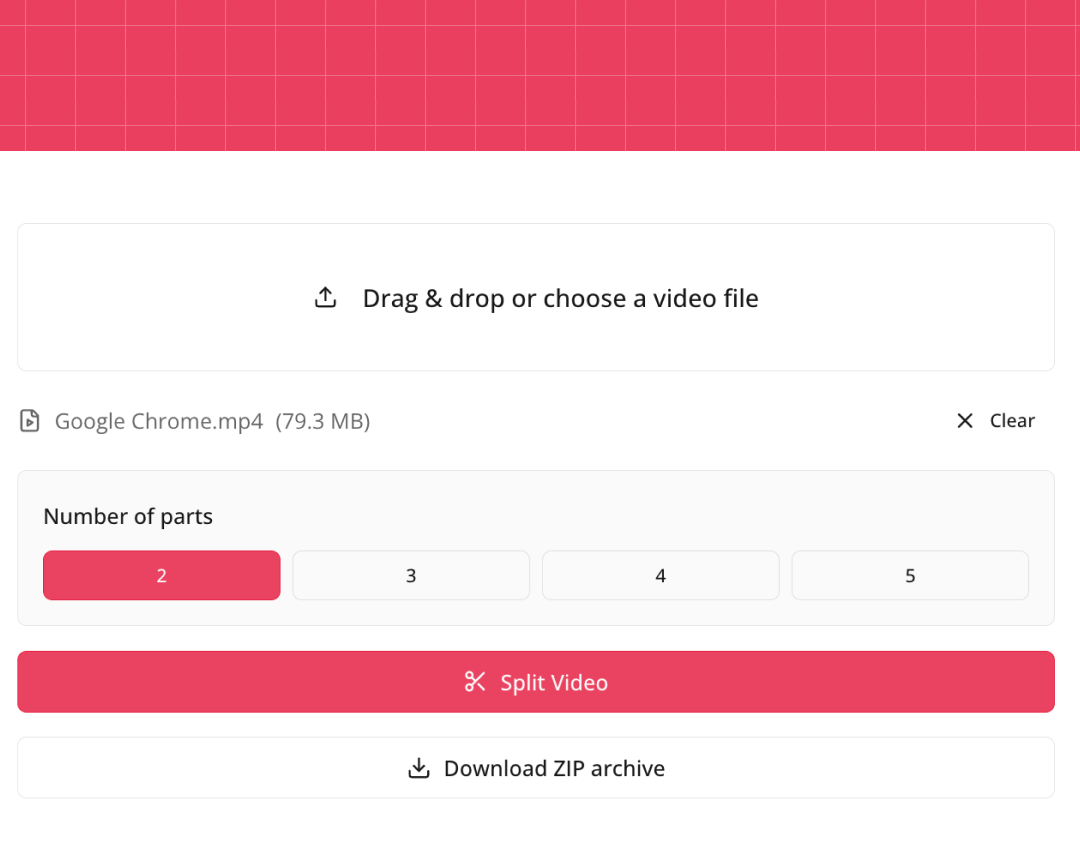Click the red grid banner at top
1080x866 pixels.
click(540, 75)
